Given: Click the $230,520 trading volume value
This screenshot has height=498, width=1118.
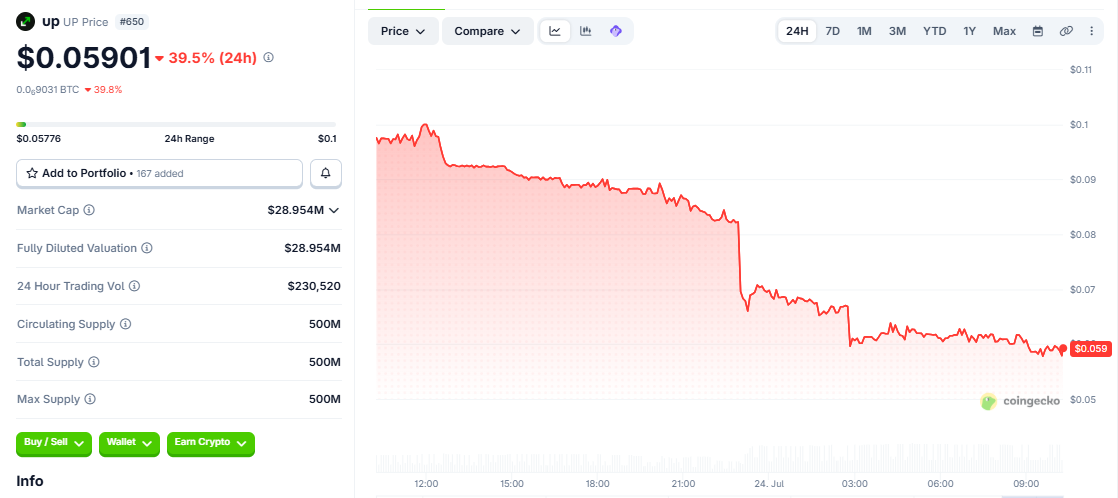Looking at the screenshot, I should click(x=314, y=286).
